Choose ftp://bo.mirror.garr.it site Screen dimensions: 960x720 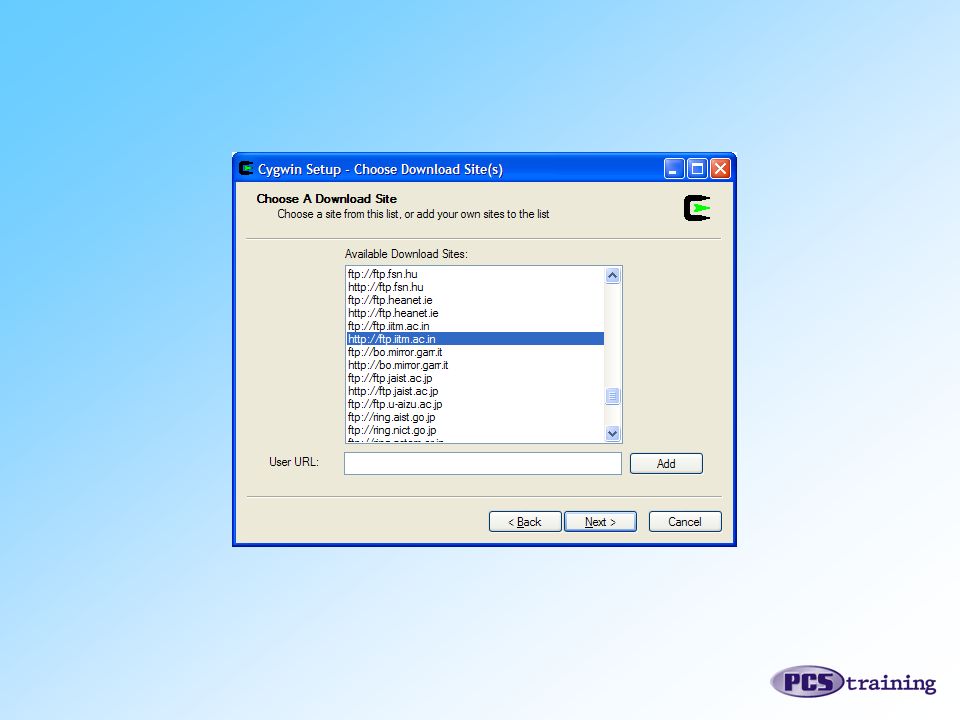click(x=475, y=352)
